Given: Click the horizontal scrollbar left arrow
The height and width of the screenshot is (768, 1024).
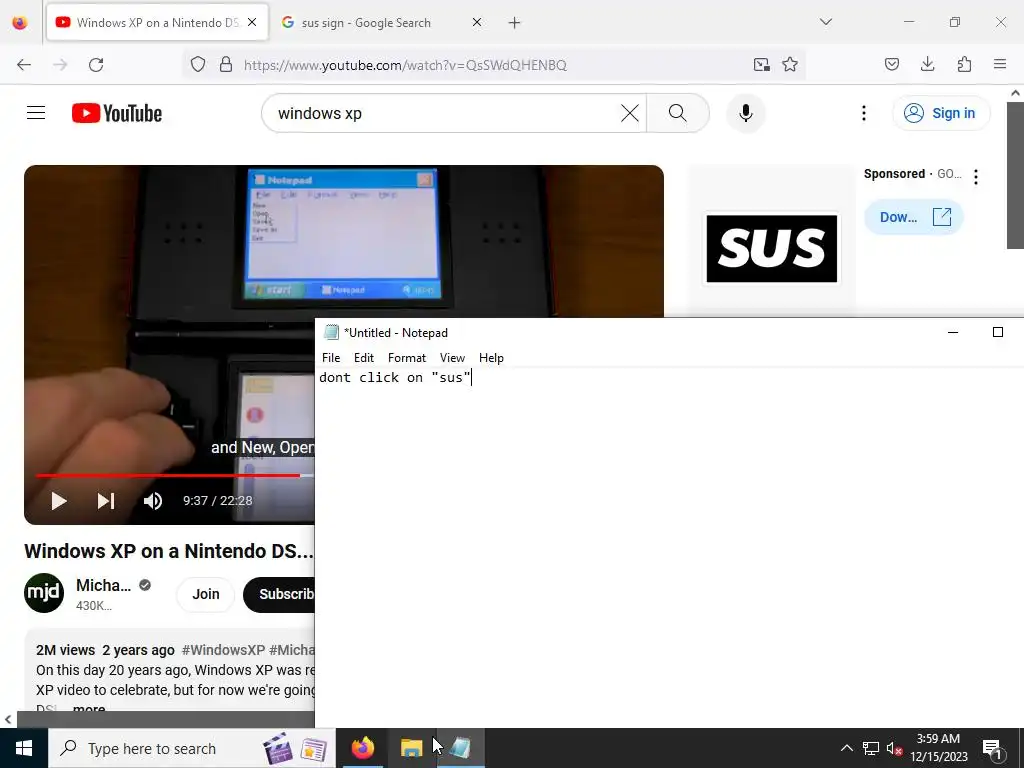Looking at the screenshot, I should coord(8,720).
